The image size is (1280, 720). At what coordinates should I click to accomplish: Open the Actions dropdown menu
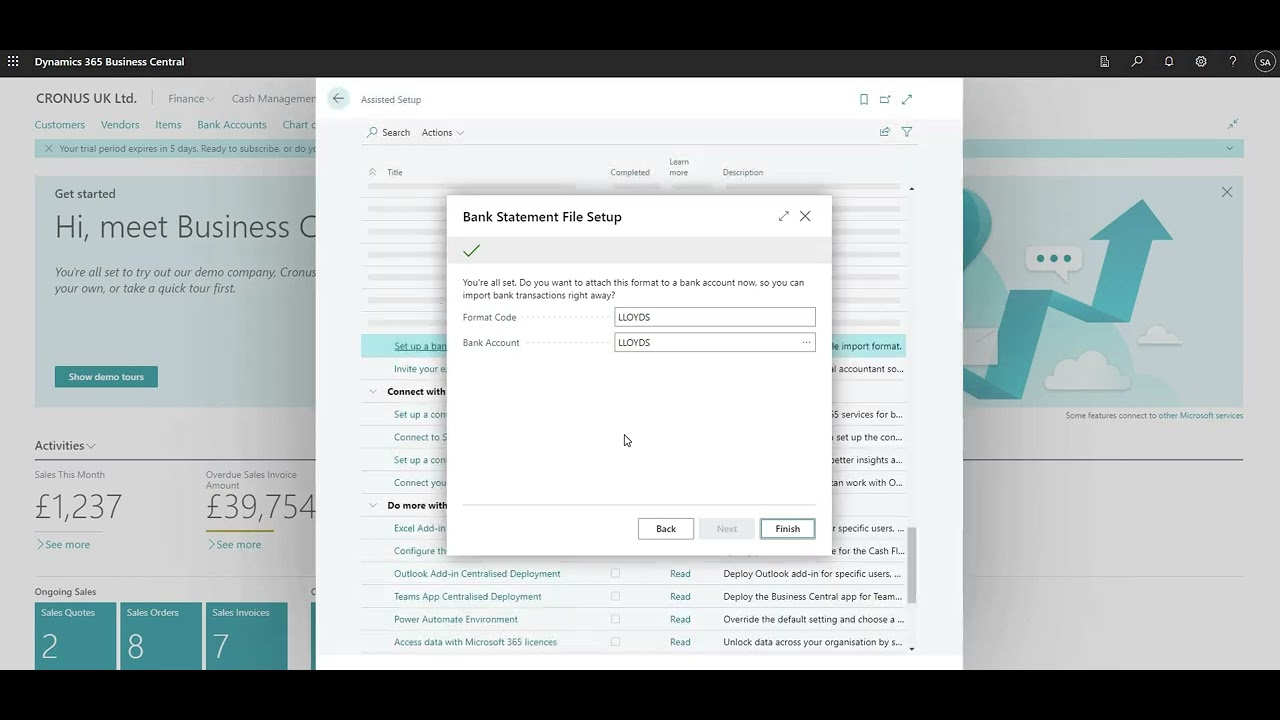[x=443, y=133]
